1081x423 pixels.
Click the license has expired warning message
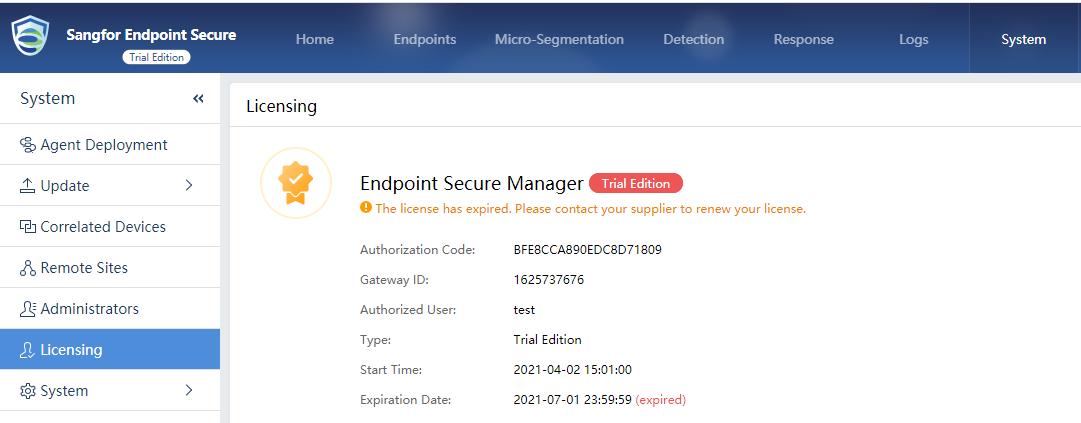(590, 208)
